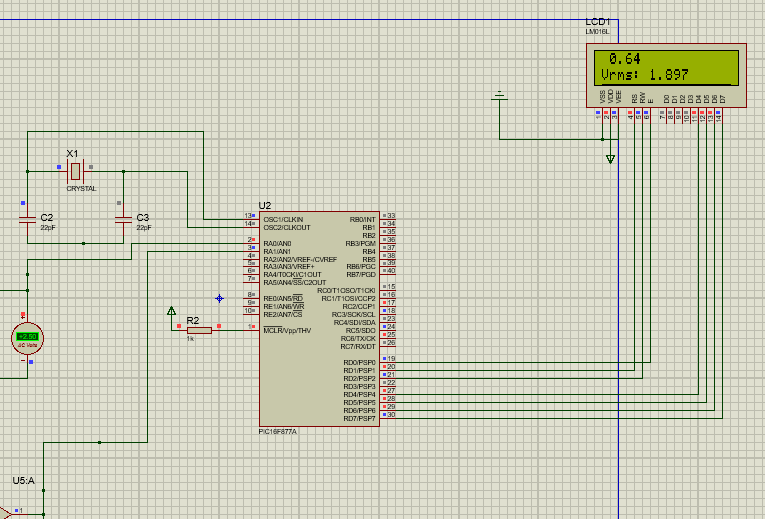765x519 pixels.
Task: Click the RB6/PGC pin label
Action: (x=361, y=267)
